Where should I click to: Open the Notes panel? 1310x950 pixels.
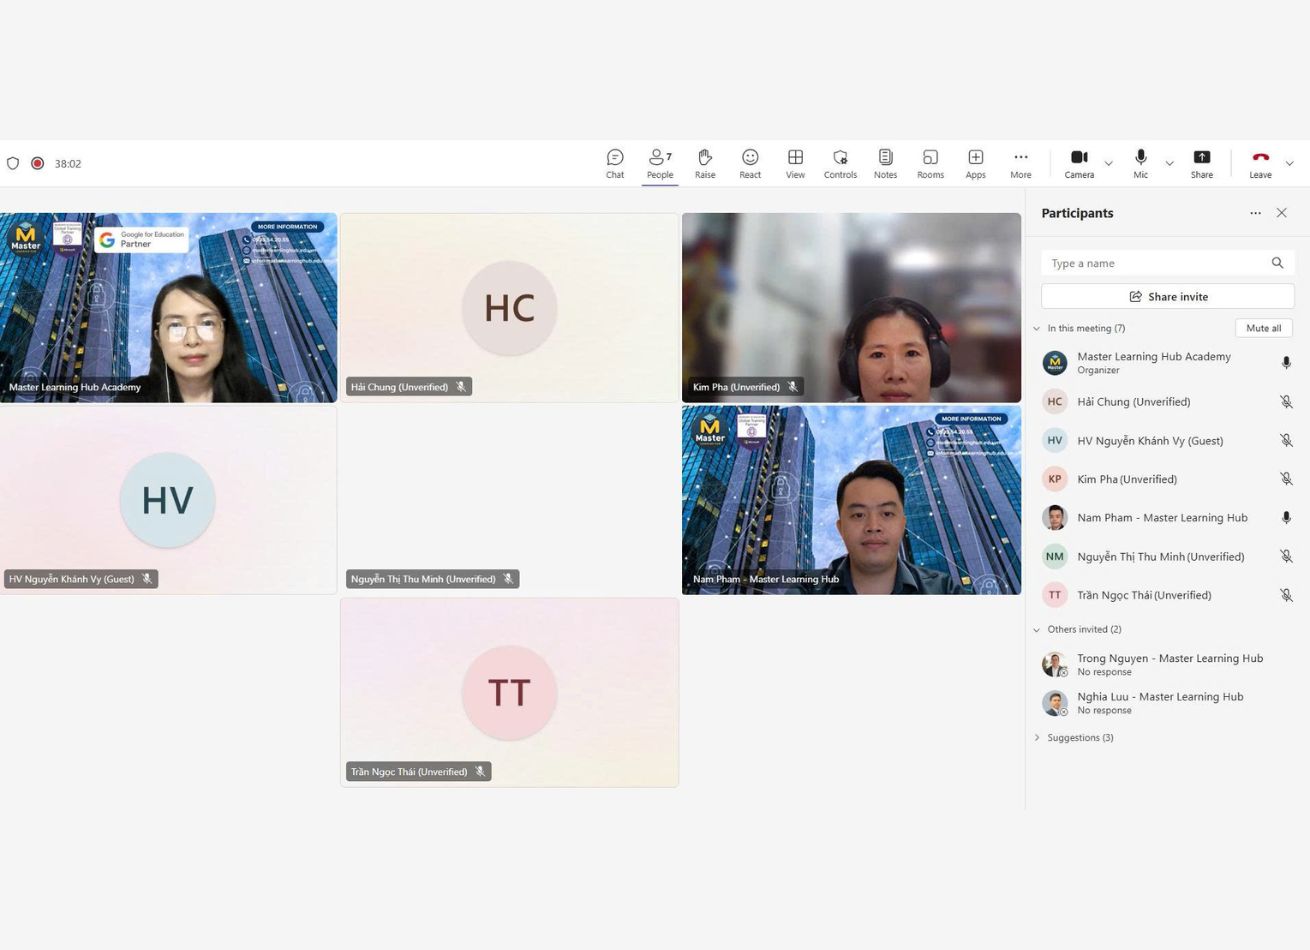pyautogui.click(x=885, y=163)
